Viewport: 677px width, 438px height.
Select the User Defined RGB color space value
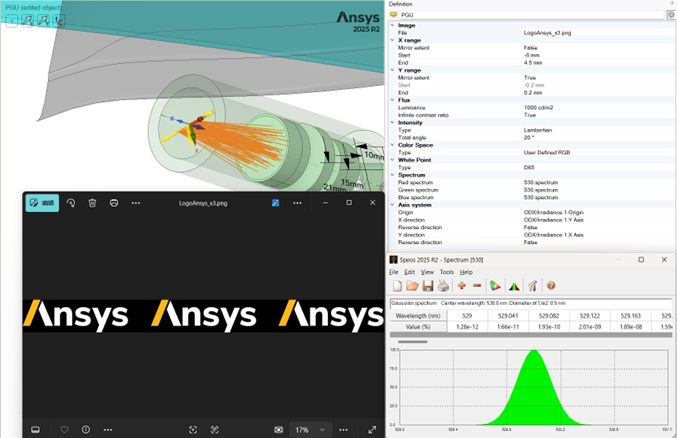point(547,152)
